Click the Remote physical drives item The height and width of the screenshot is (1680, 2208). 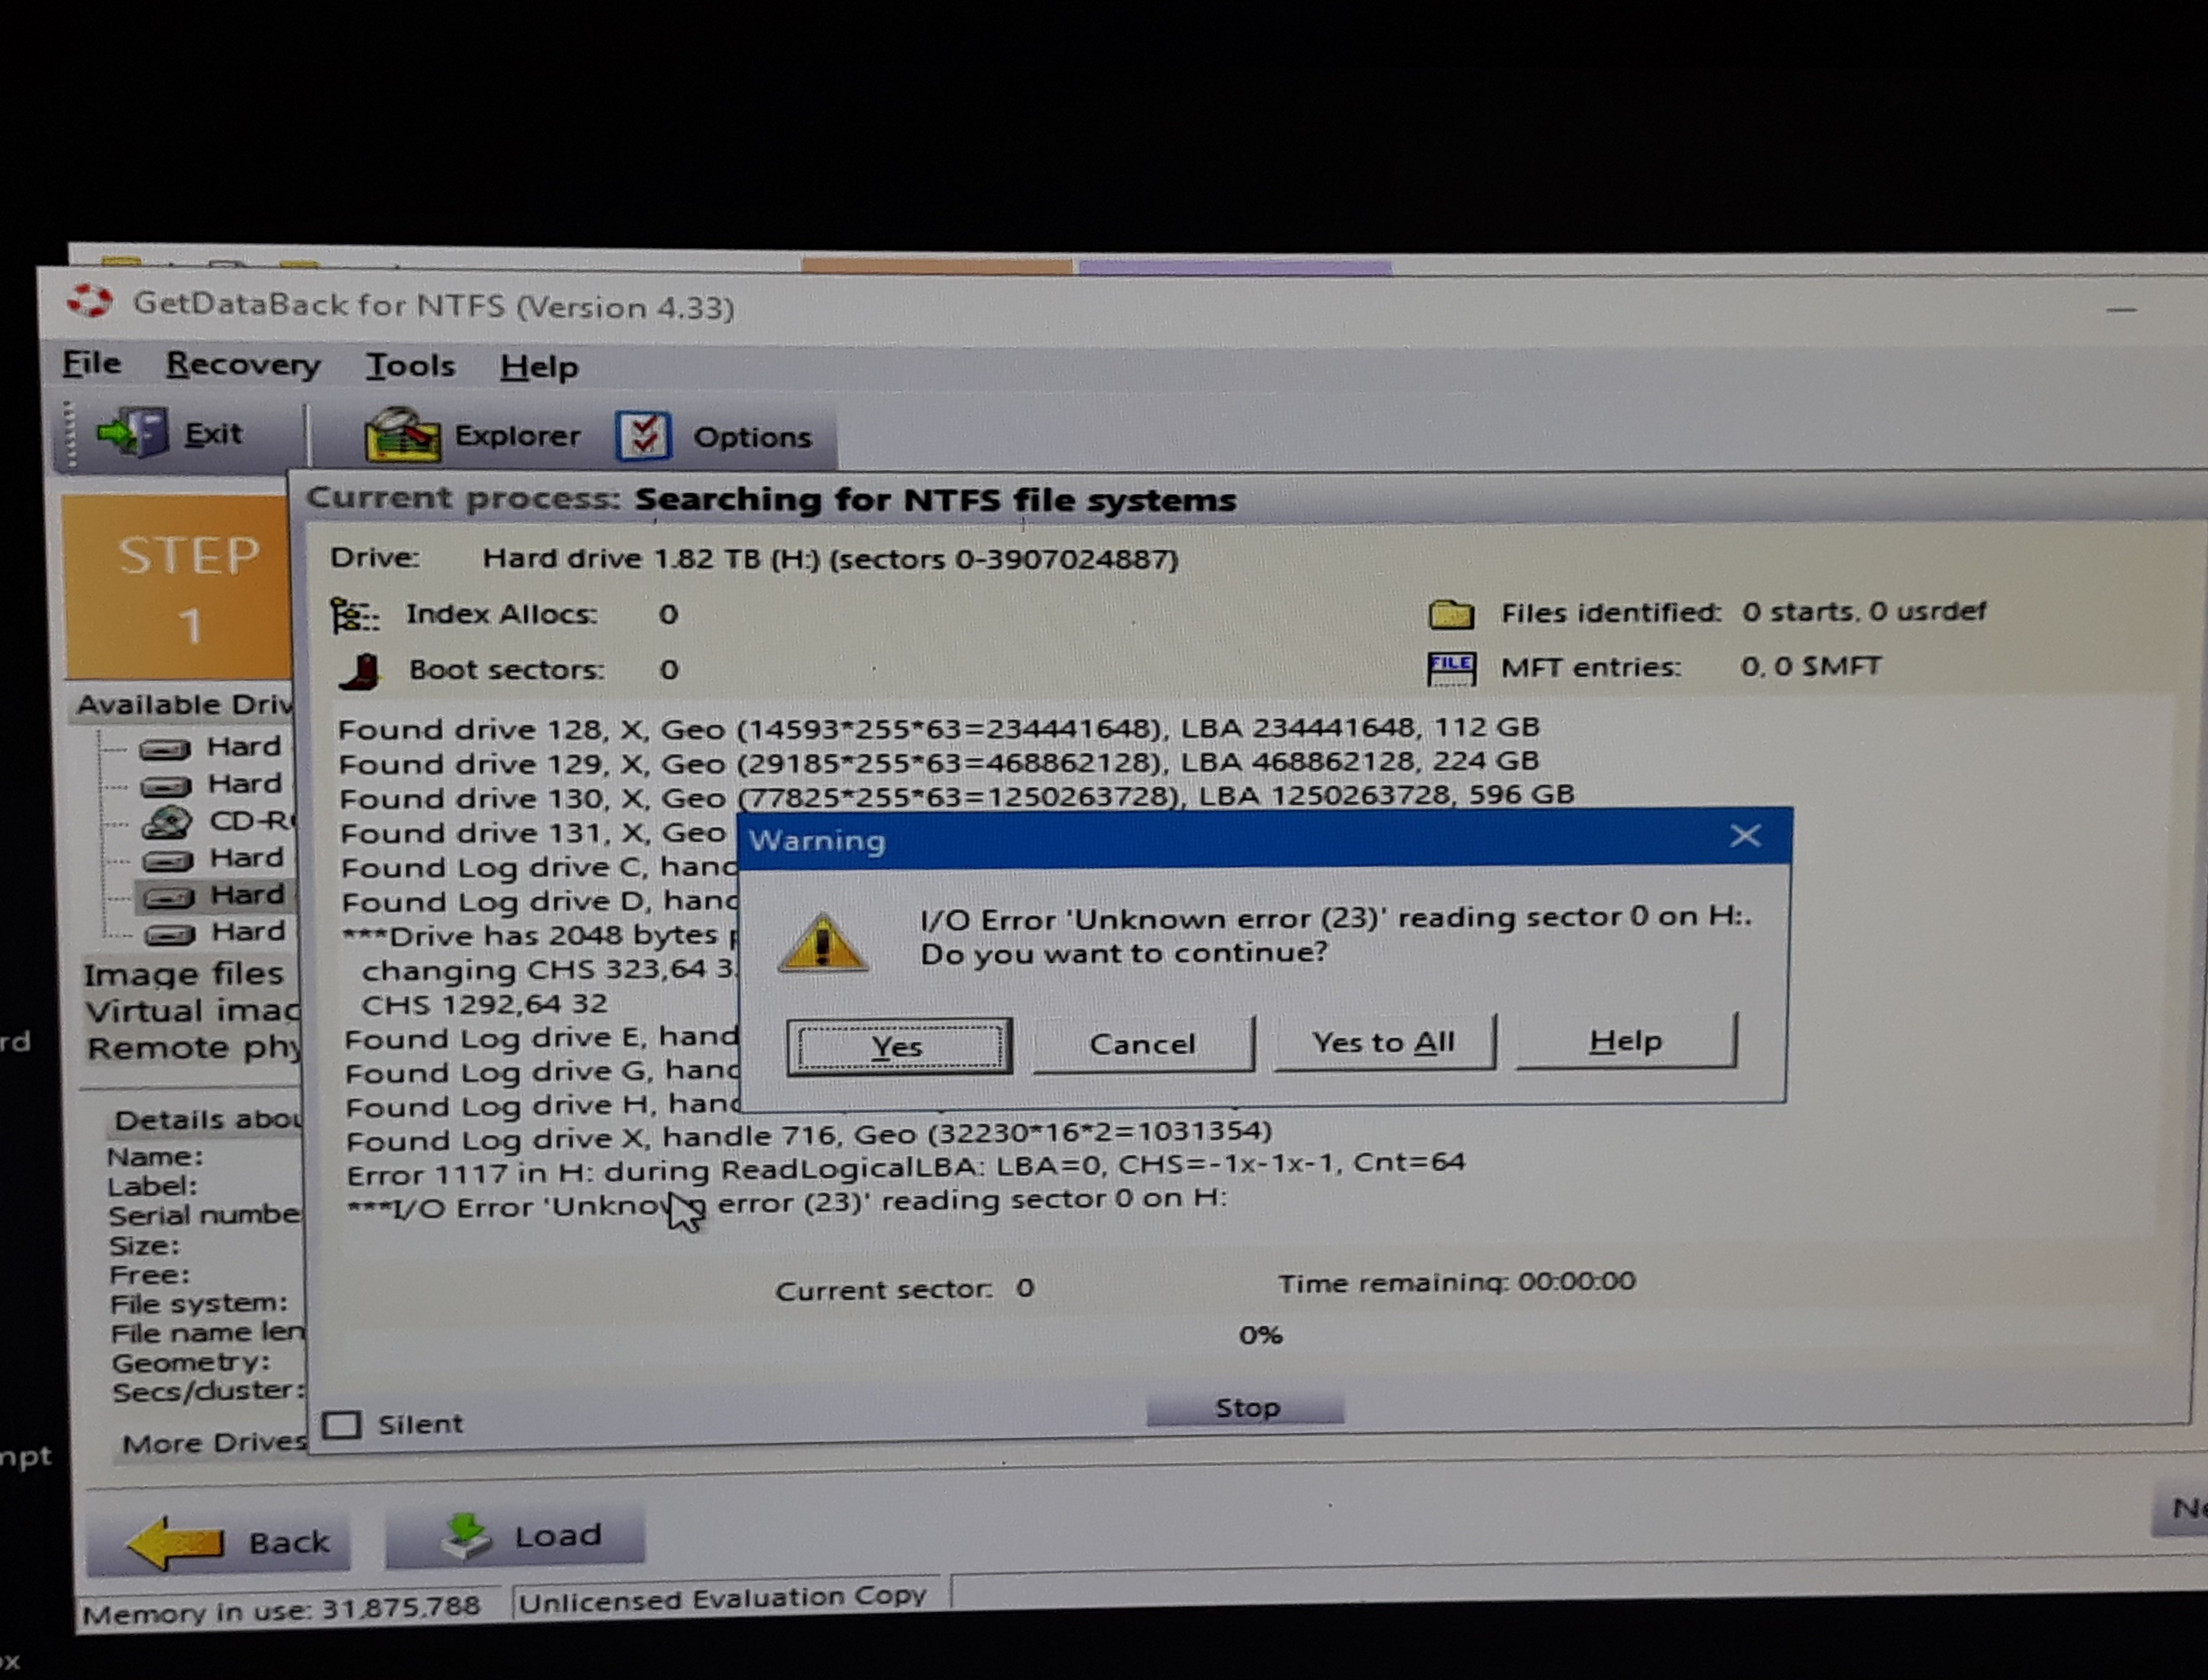(193, 1048)
